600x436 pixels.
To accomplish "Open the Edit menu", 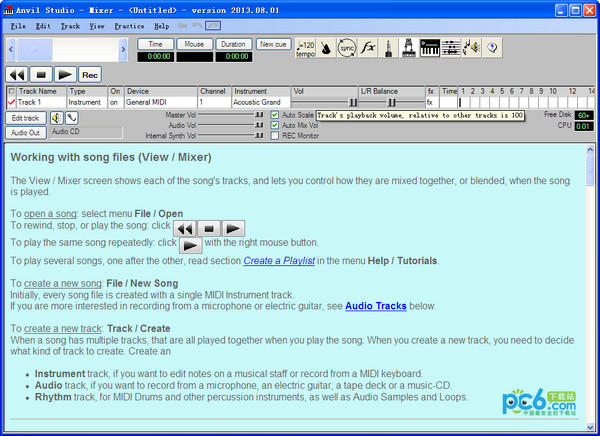I will point(43,26).
